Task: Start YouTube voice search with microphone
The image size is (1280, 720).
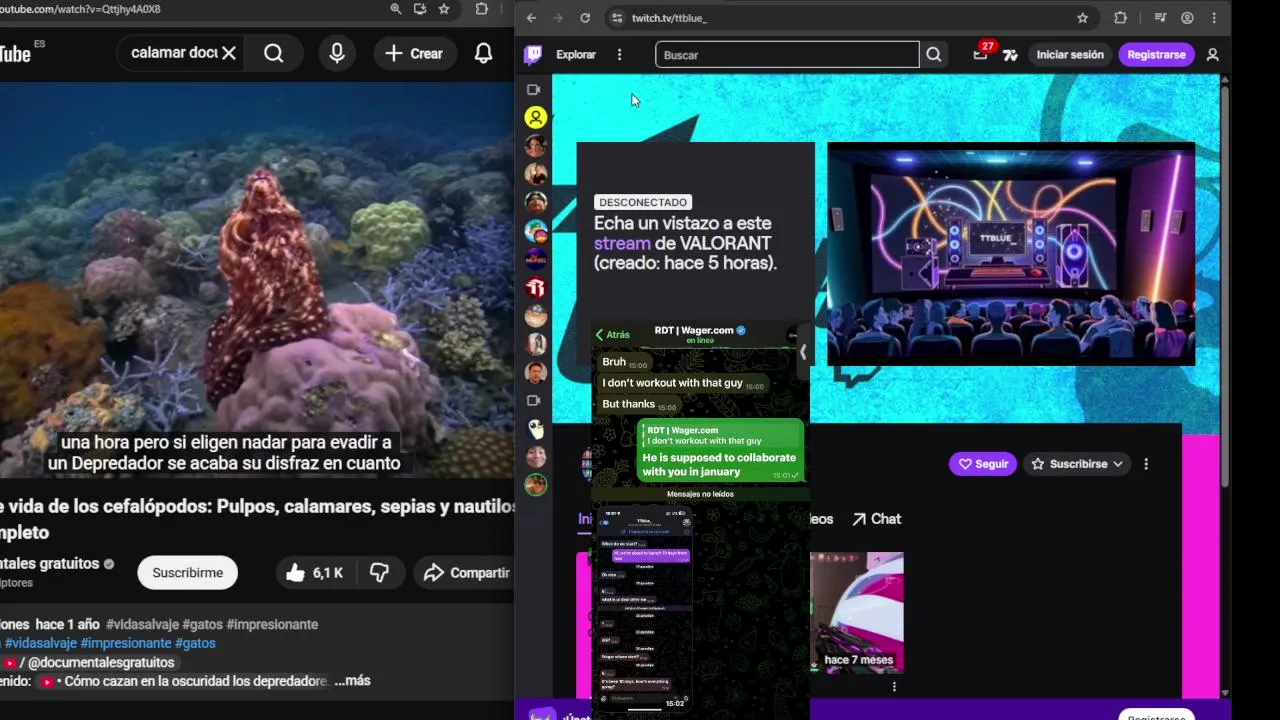Action: coord(337,53)
